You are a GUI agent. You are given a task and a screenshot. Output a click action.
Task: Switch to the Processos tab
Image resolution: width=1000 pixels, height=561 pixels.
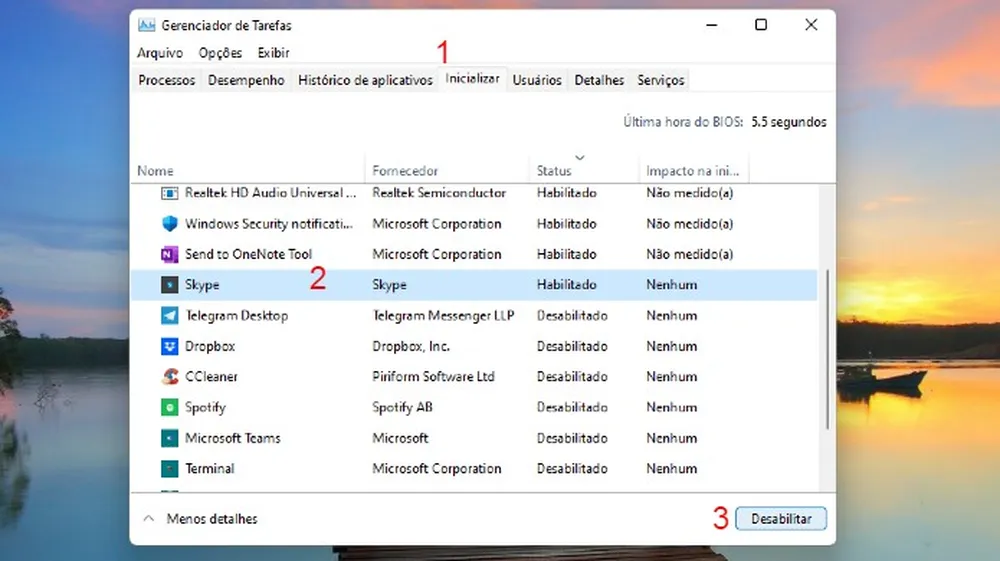coord(166,80)
